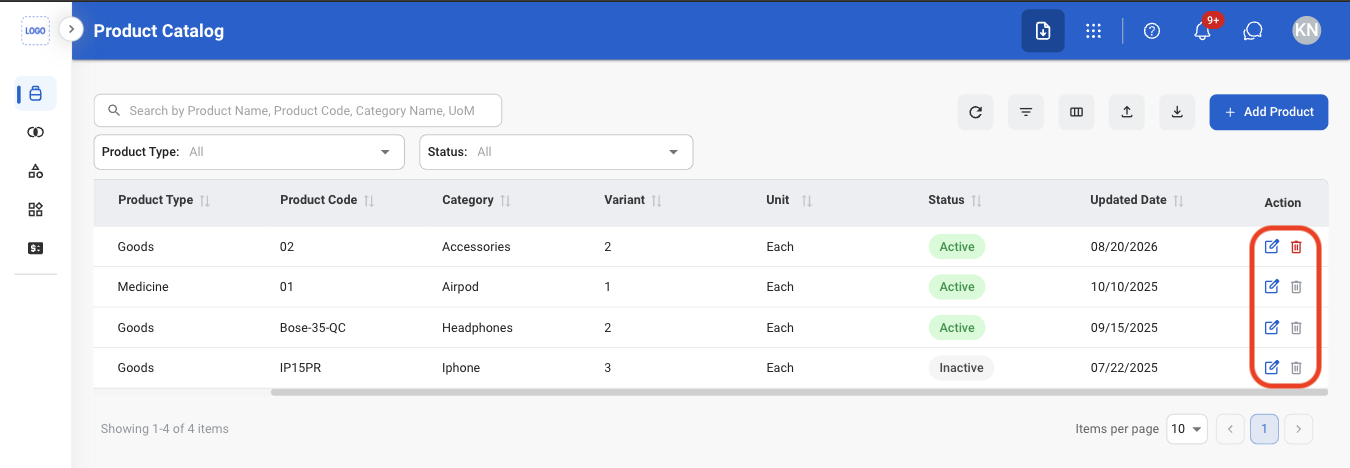Go to page 1 in pagination
This screenshot has height=468, width=1350.
click(1264, 429)
